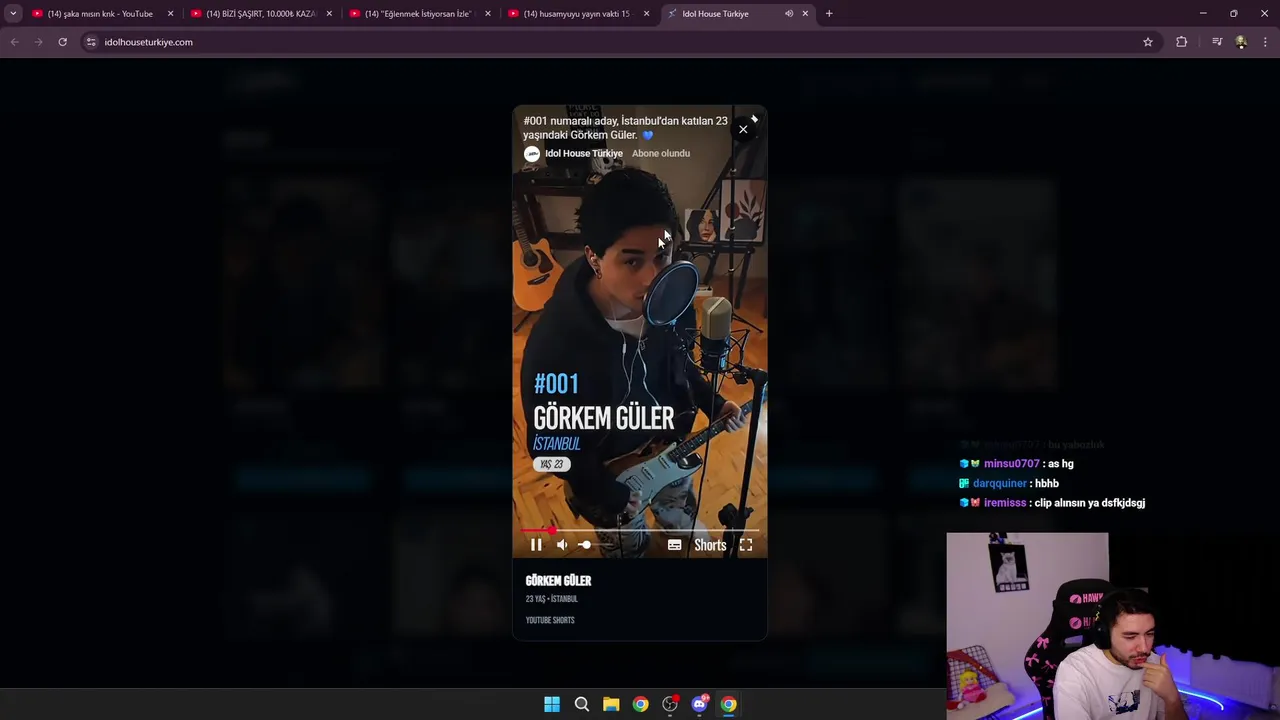Image resolution: width=1280 pixels, height=720 pixels.
Task: Click Idol House Türkiye channel avatar
Action: [x=532, y=153]
